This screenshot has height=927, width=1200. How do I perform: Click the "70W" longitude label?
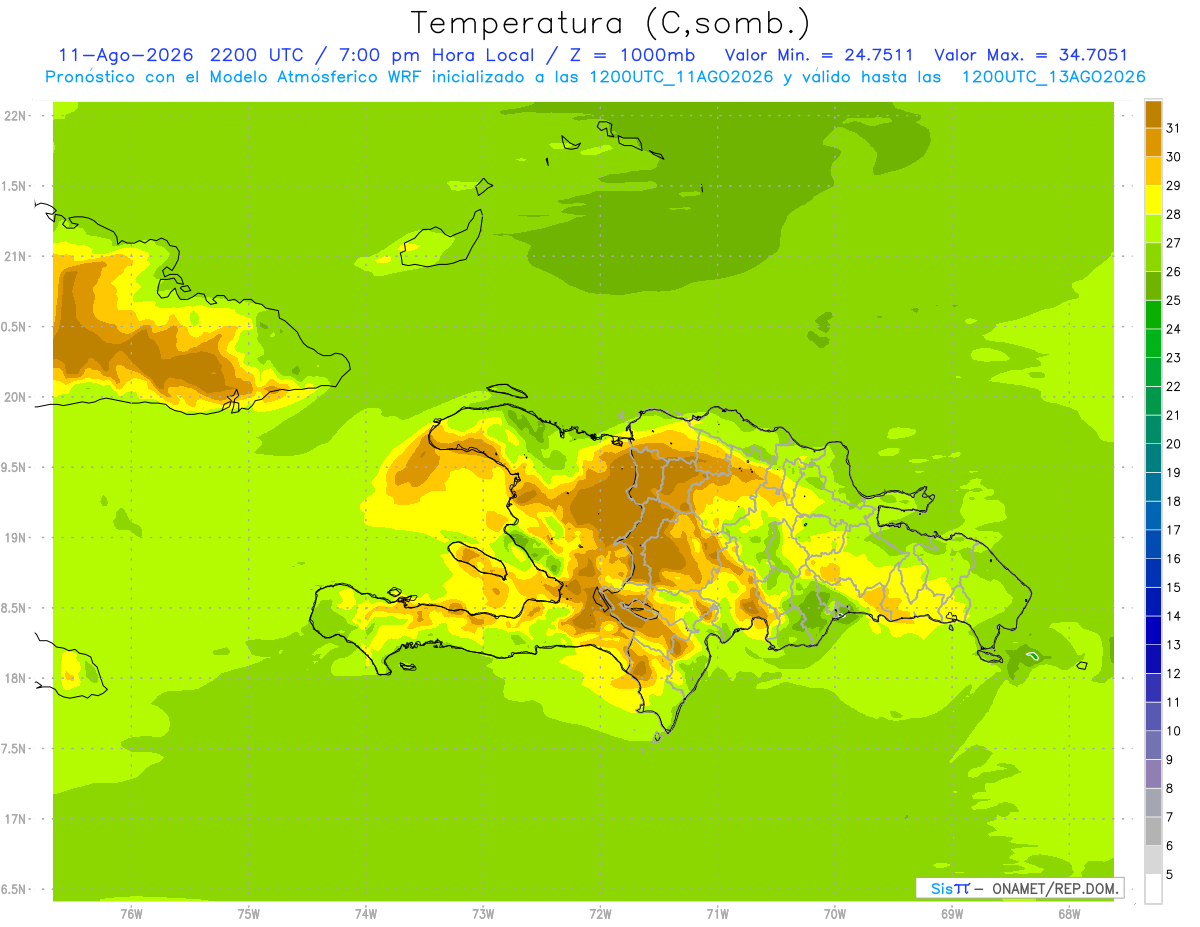(835, 914)
